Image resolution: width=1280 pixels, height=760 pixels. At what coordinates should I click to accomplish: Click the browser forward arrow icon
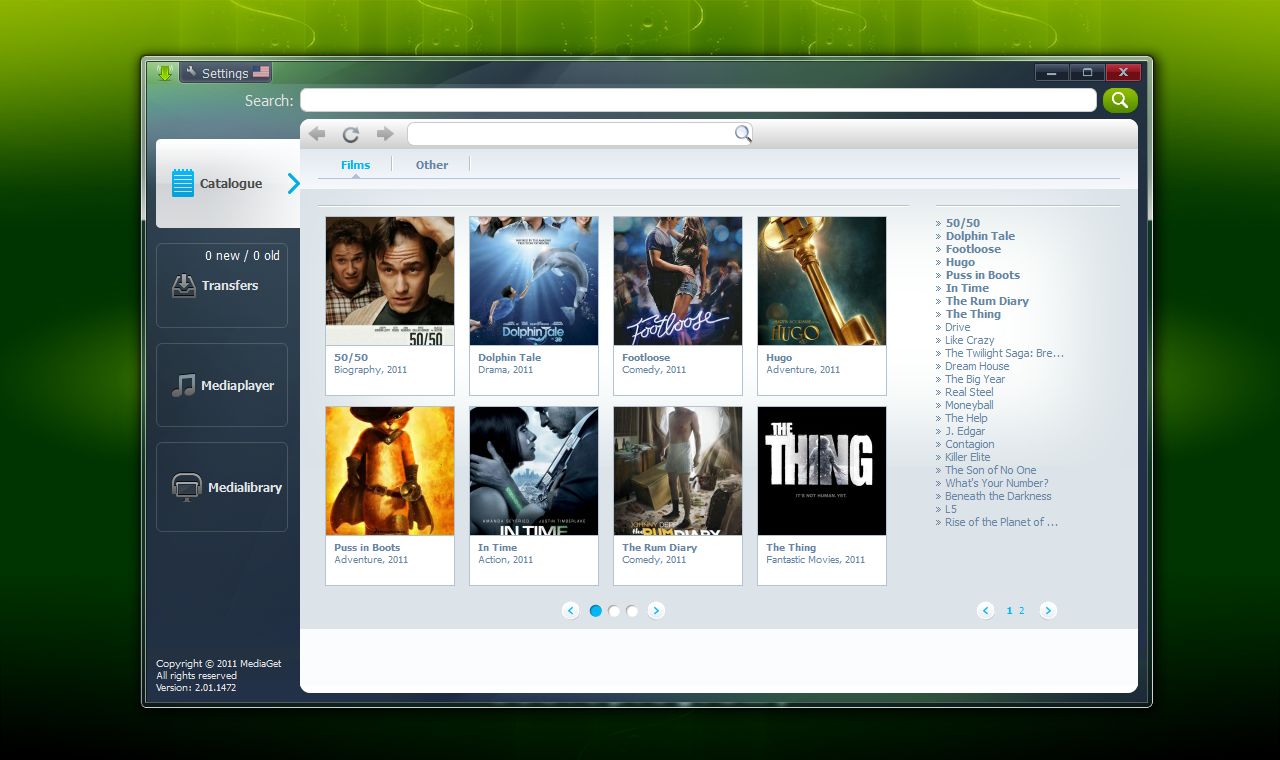coord(385,134)
